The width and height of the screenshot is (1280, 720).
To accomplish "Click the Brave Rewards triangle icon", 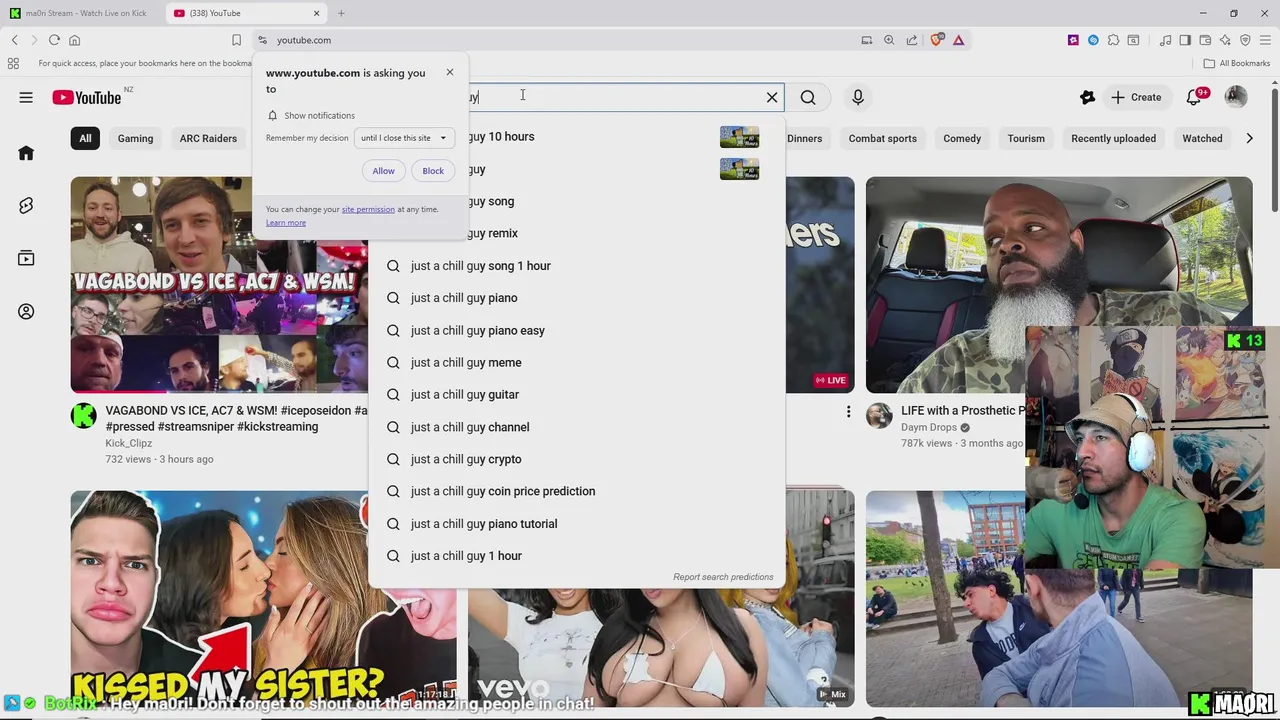I will point(958,40).
